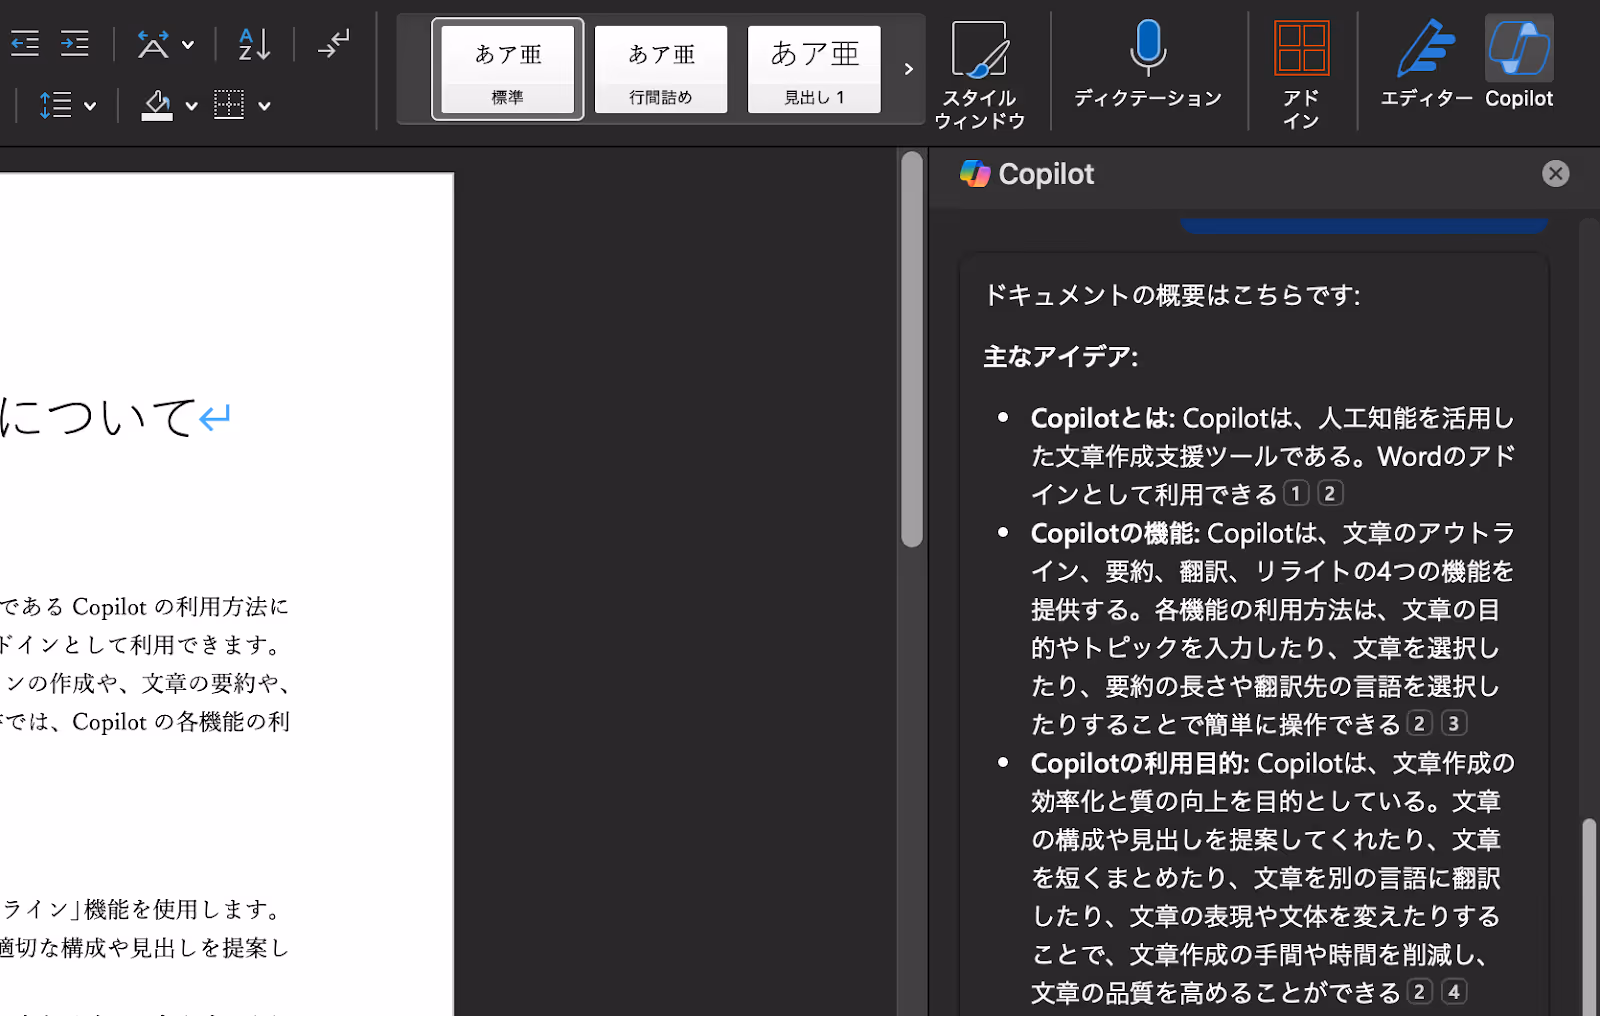Click the Copilot logo in panel header
The width and height of the screenshot is (1600, 1016).
975,174
